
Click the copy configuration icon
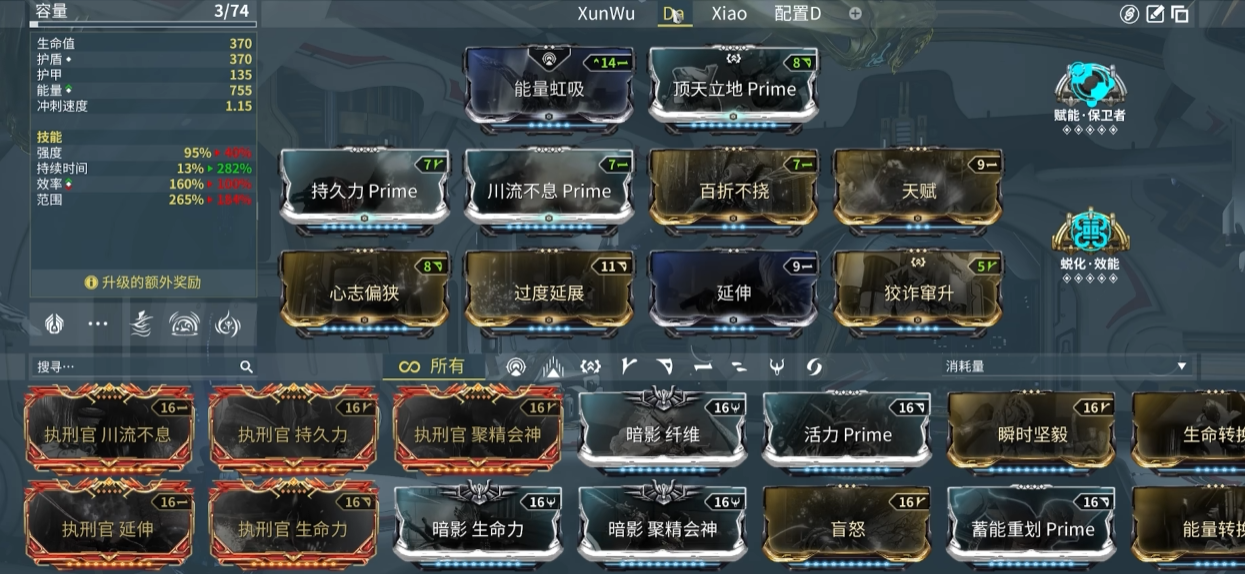(x=1180, y=14)
